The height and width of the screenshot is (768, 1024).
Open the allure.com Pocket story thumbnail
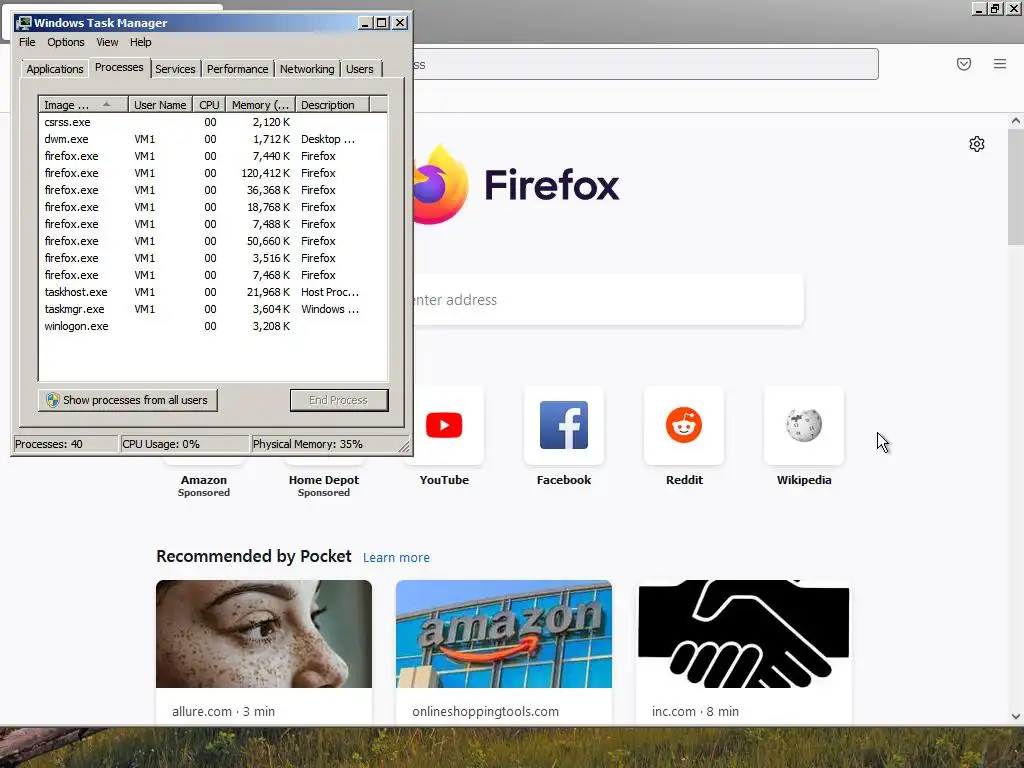264,633
